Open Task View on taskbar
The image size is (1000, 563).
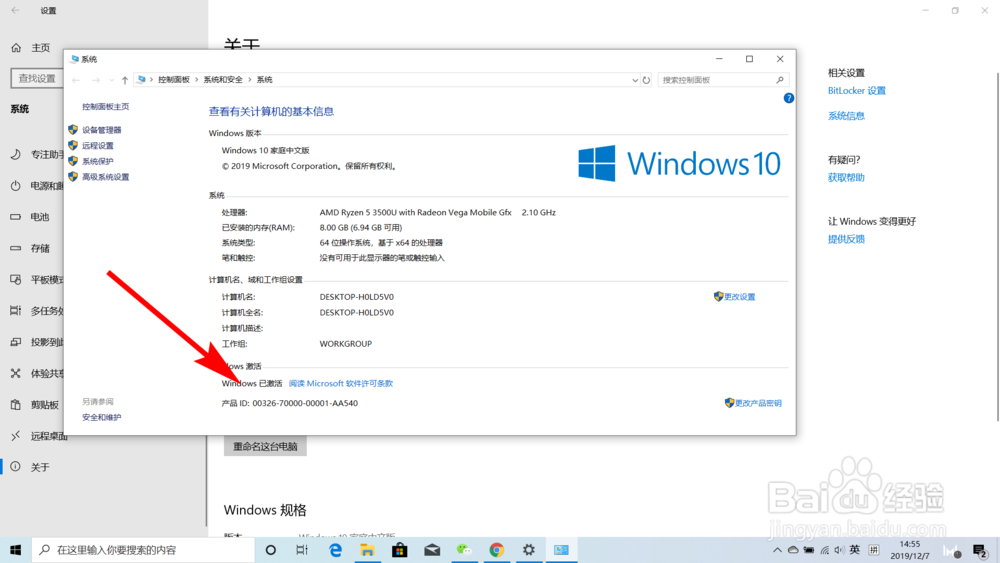pyautogui.click(x=302, y=550)
